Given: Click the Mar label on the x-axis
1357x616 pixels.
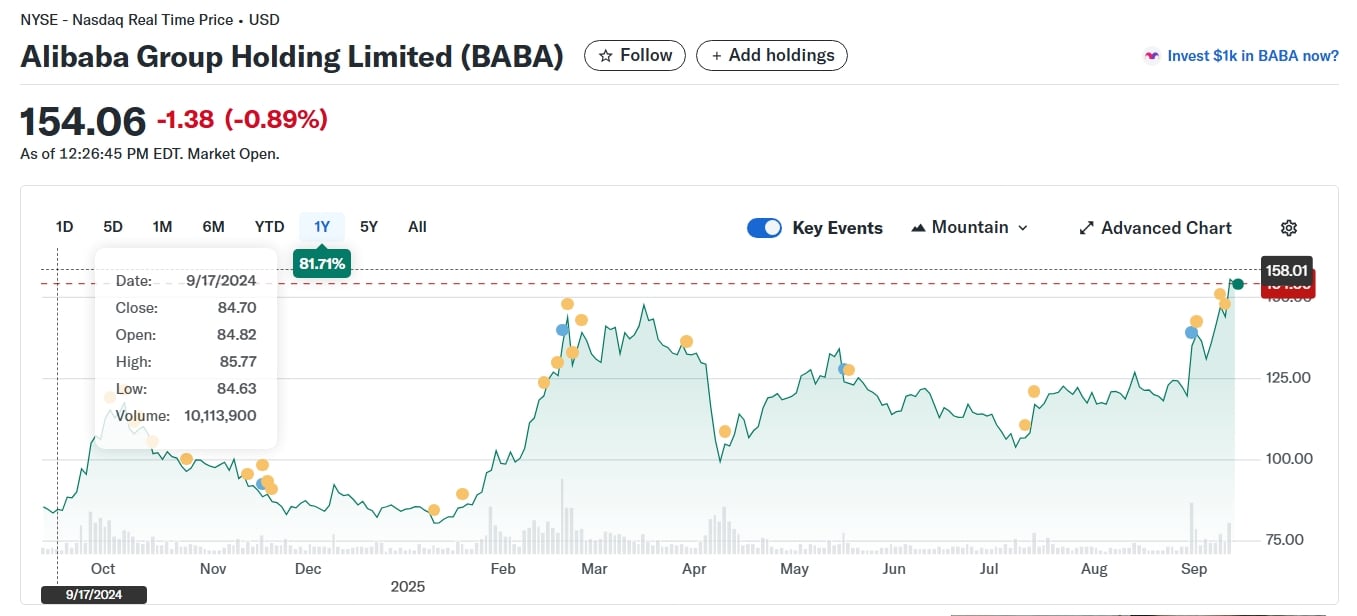Looking at the screenshot, I should pos(594,569).
